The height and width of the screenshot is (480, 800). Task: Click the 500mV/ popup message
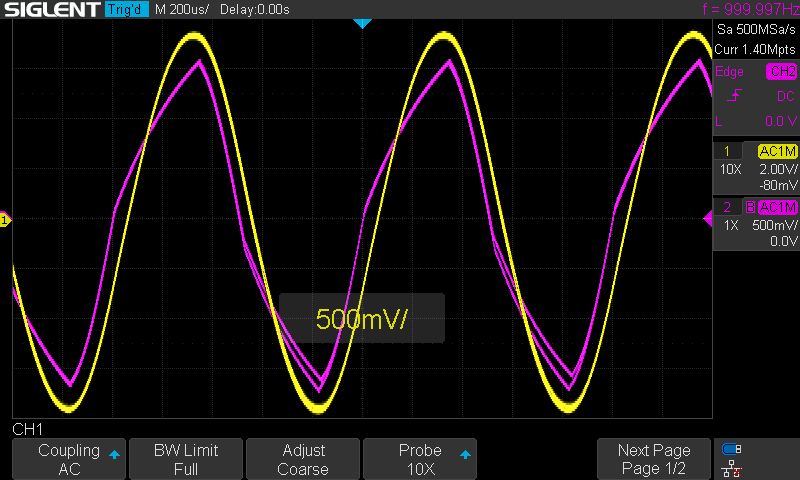(362, 318)
